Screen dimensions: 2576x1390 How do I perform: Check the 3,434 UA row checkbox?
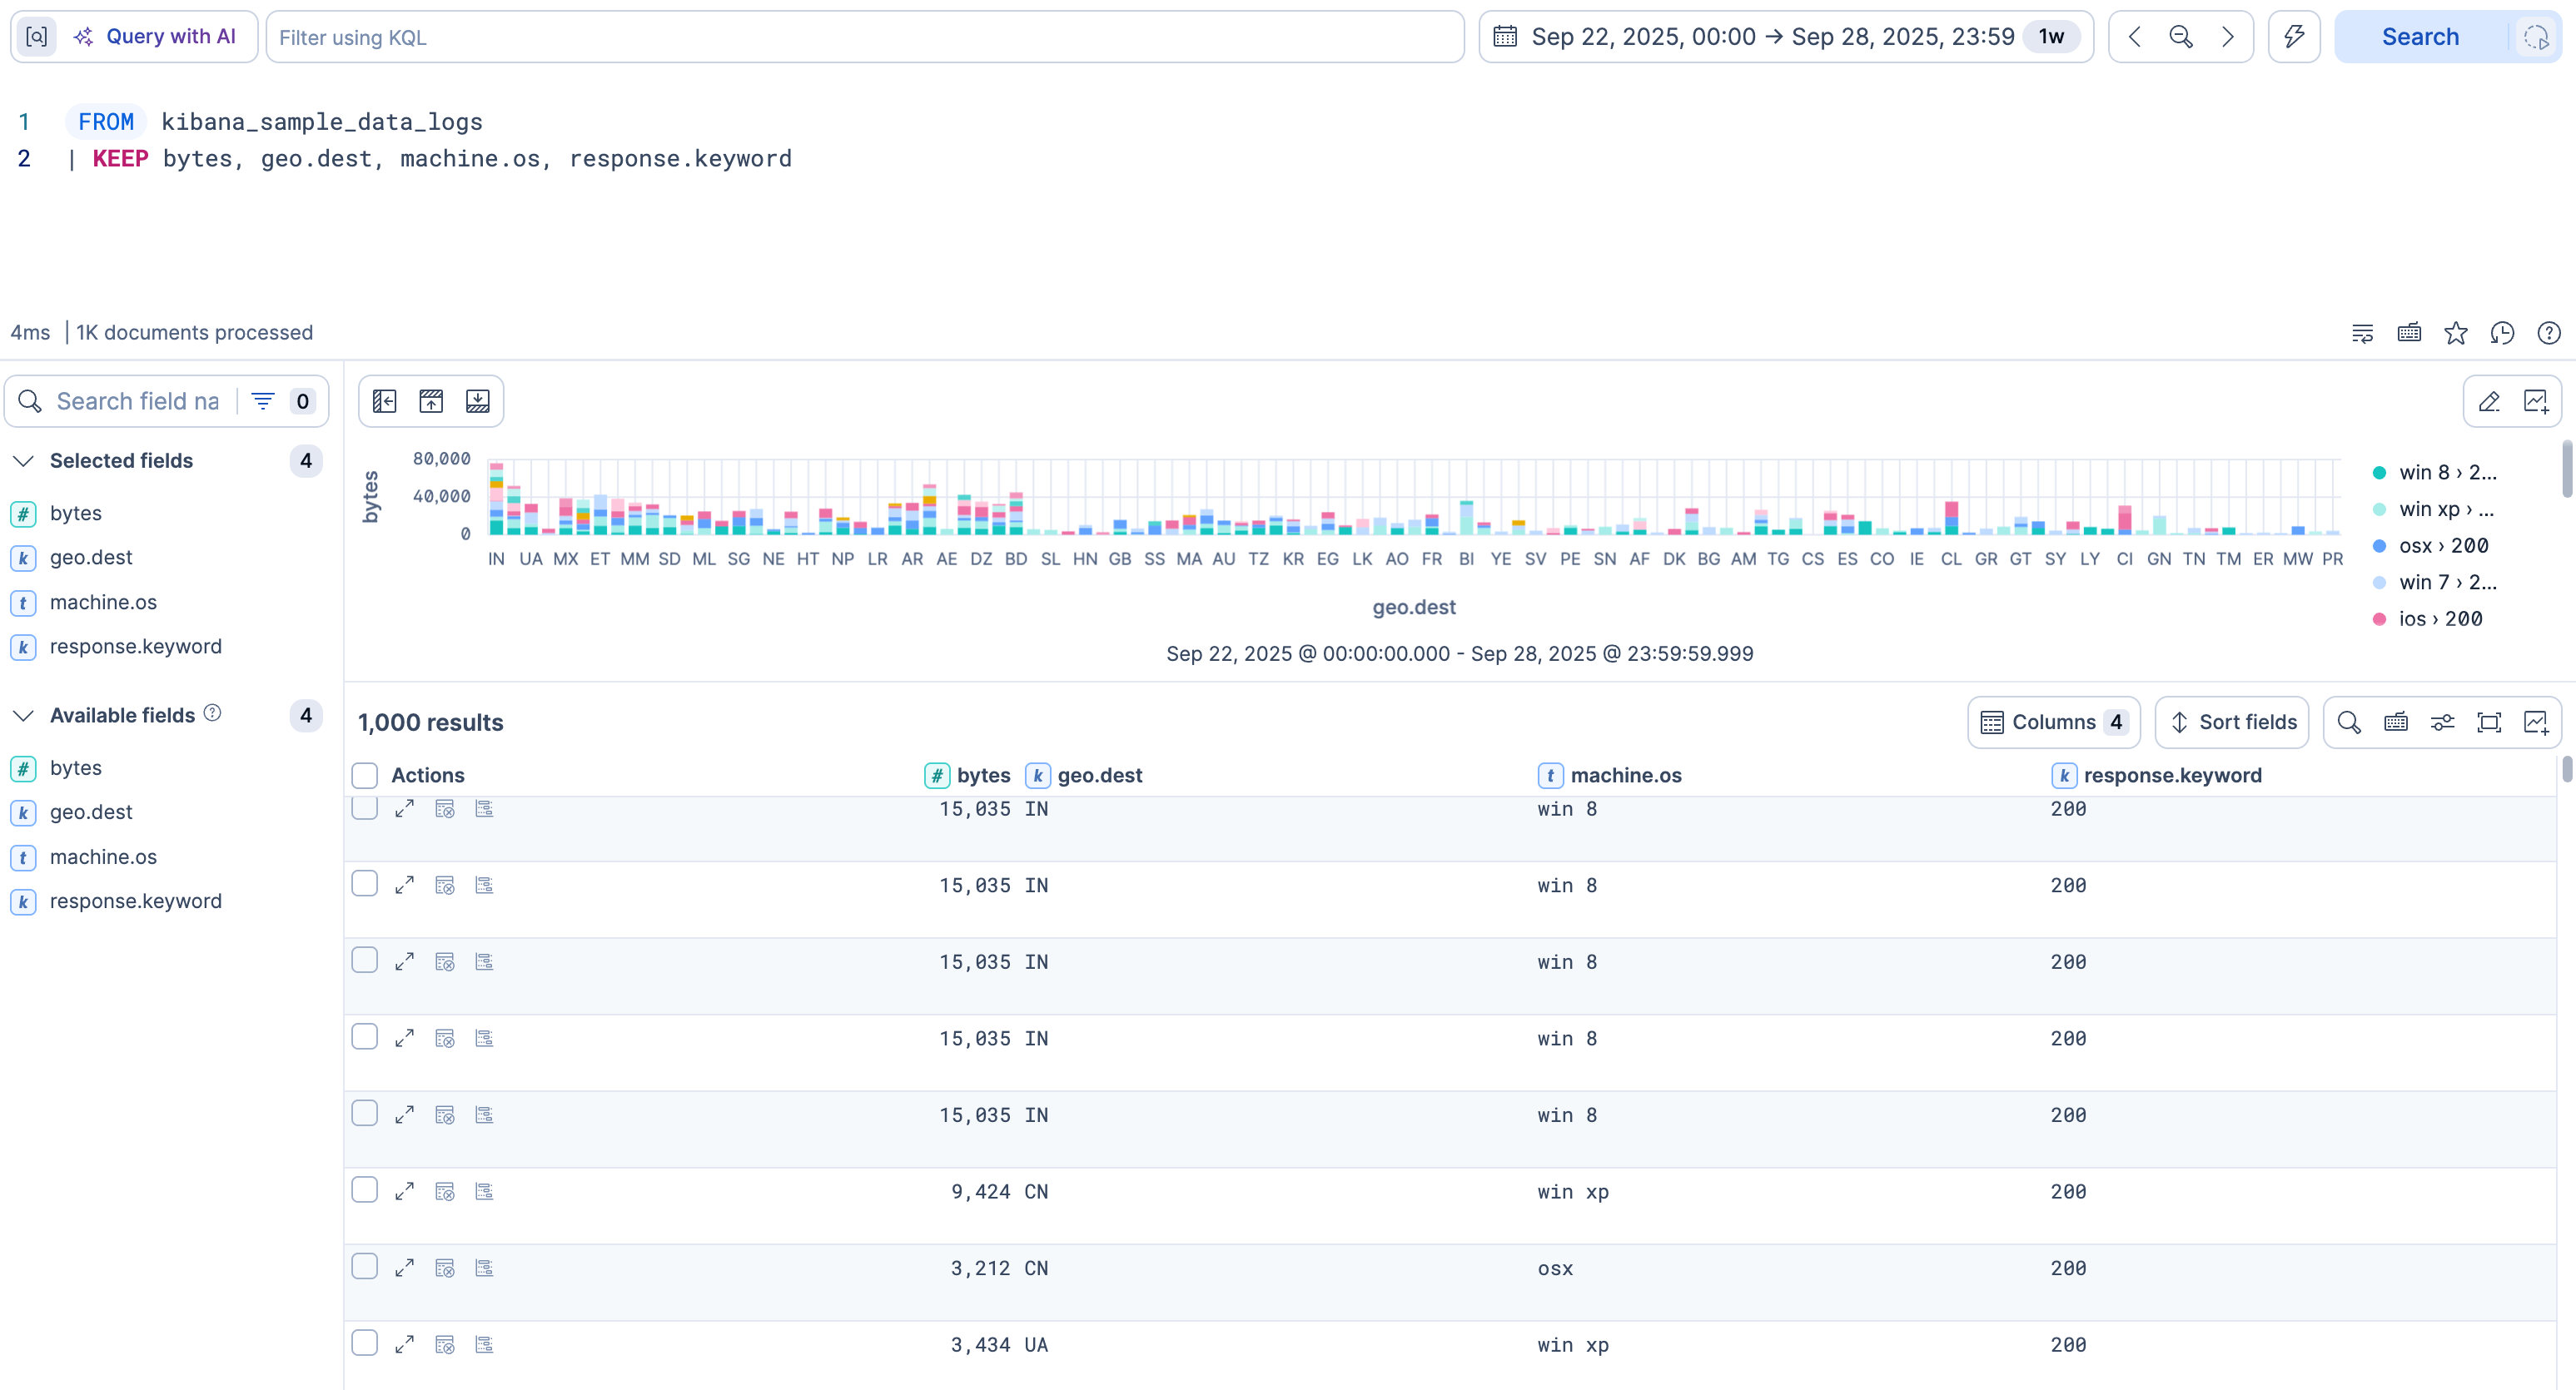point(365,1343)
